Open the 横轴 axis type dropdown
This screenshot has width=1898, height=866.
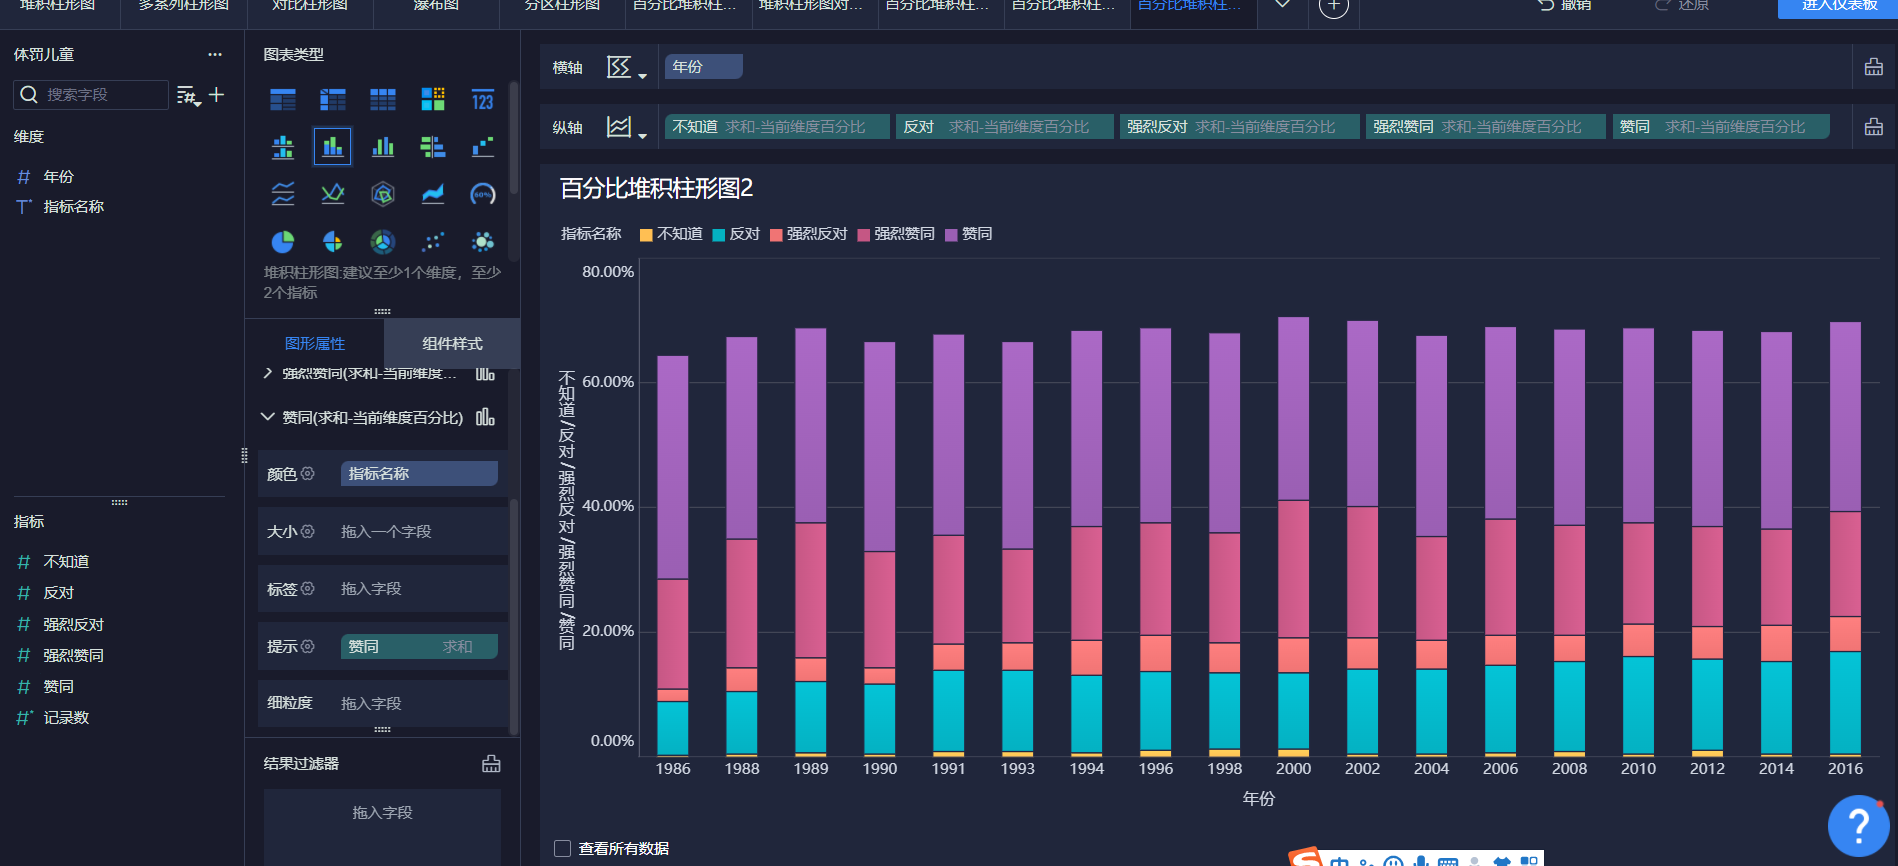coord(626,68)
